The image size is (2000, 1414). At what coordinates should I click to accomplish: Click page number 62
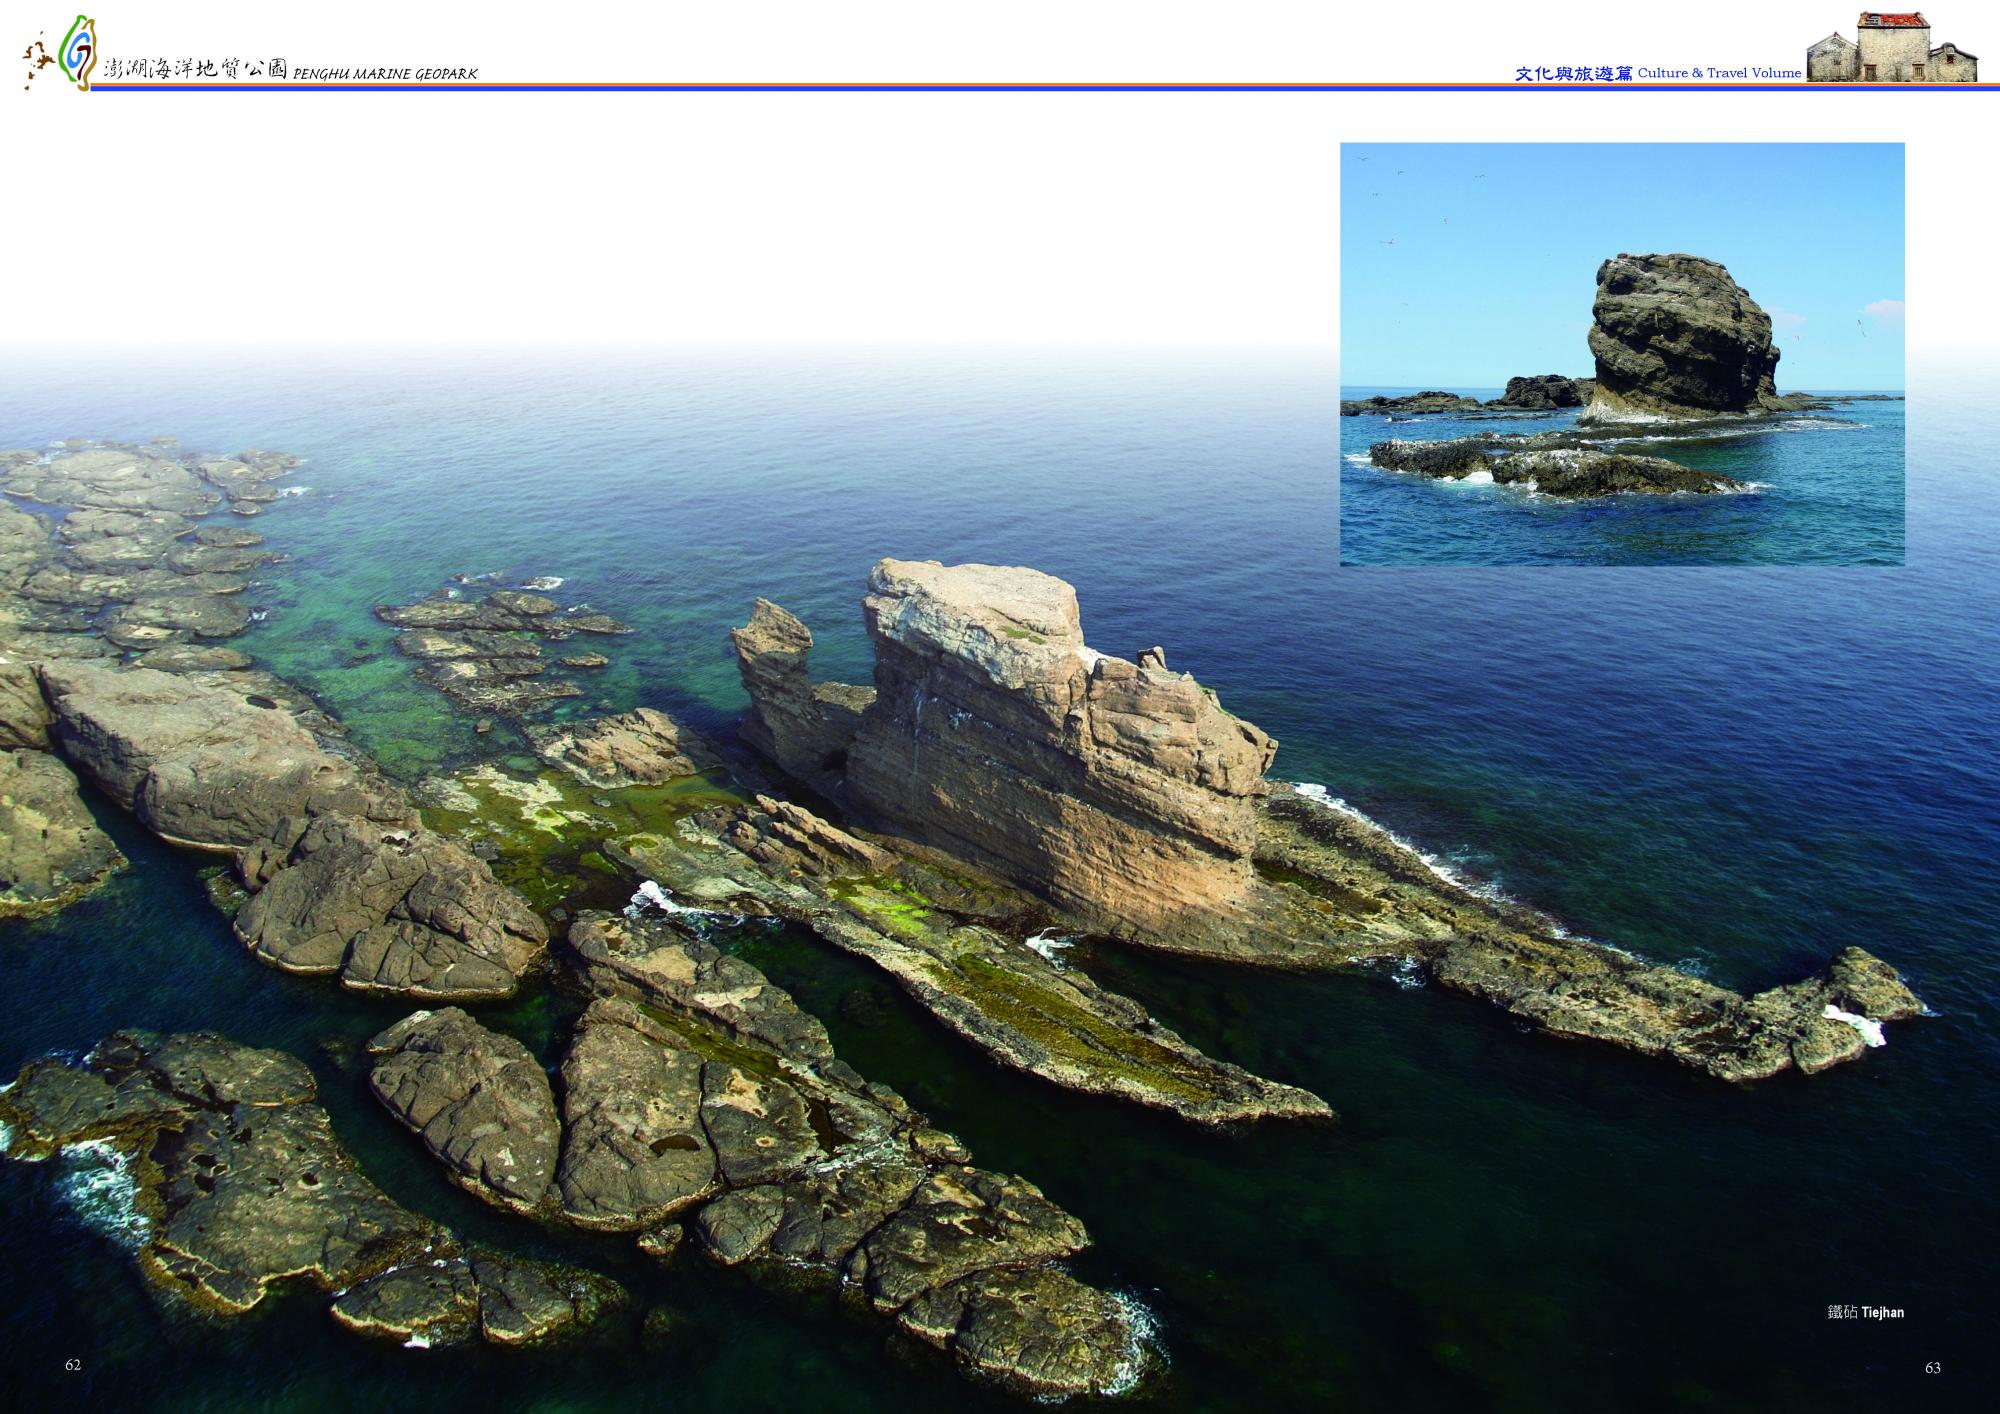[73, 1366]
